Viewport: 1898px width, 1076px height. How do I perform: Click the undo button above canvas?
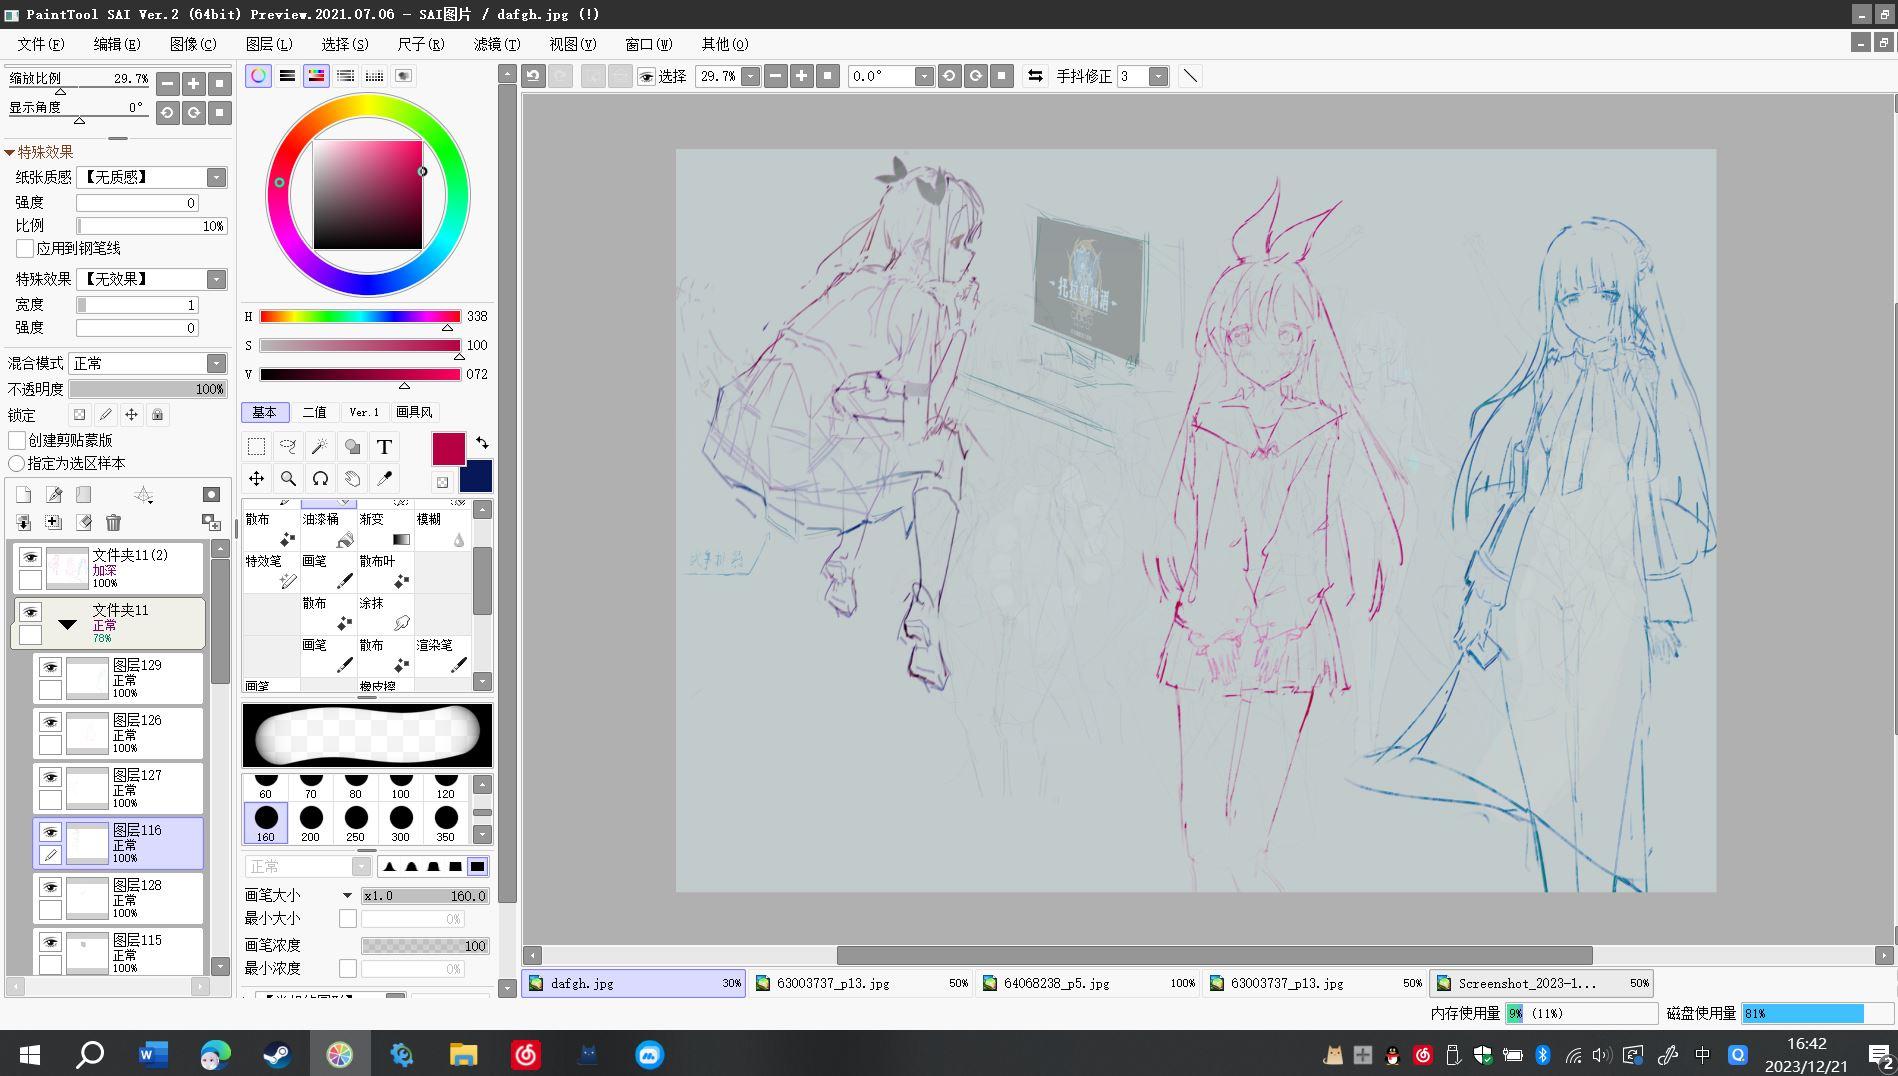point(533,76)
